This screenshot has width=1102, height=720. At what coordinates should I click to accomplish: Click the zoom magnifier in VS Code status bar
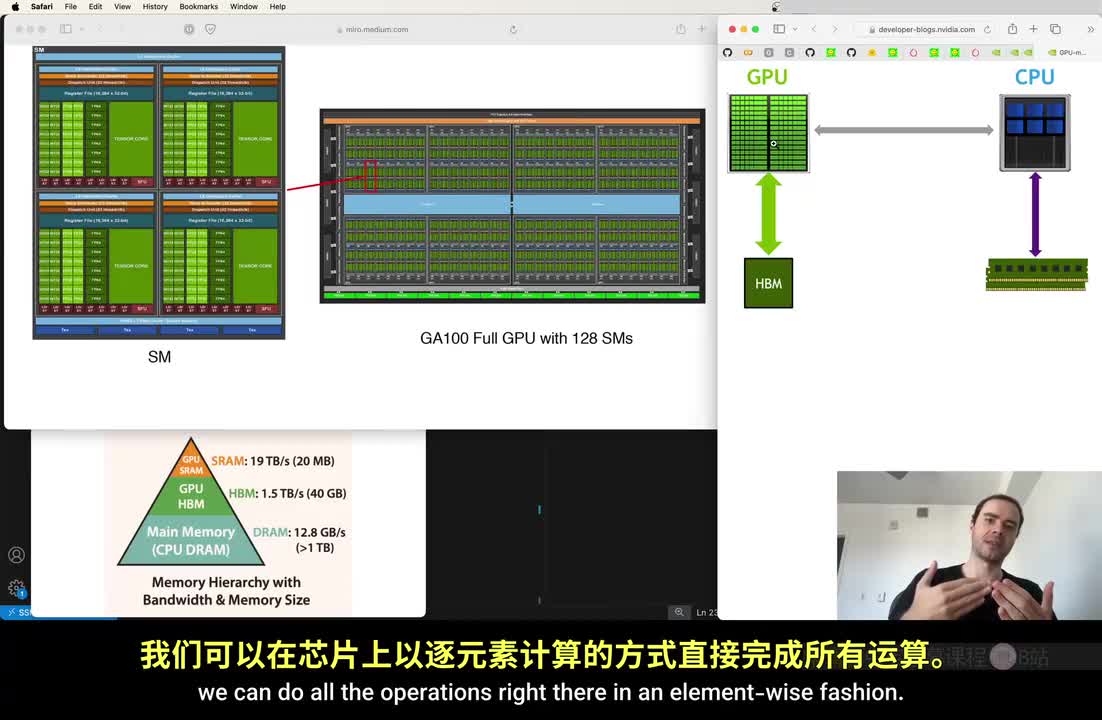[x=679, y=612]
